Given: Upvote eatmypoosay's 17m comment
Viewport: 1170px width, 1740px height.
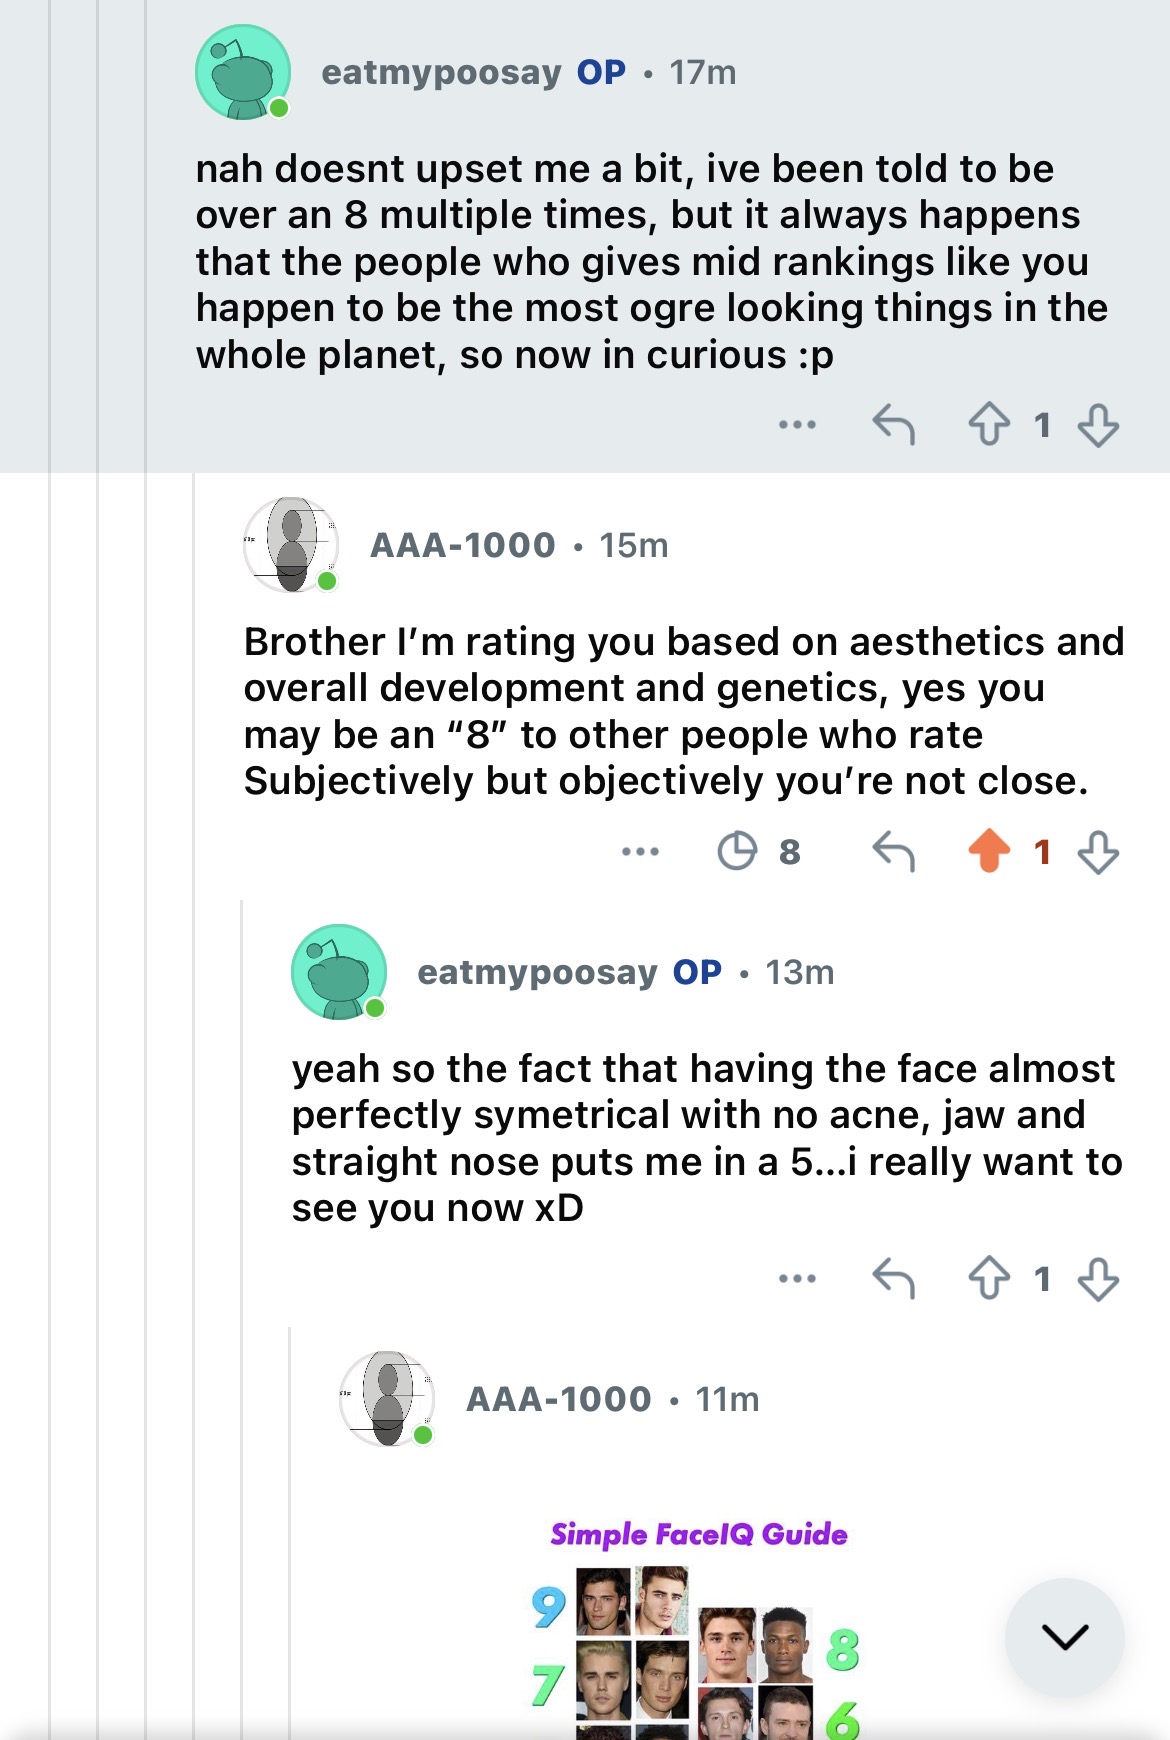Looking at the screenshot, I should point(988,424).
